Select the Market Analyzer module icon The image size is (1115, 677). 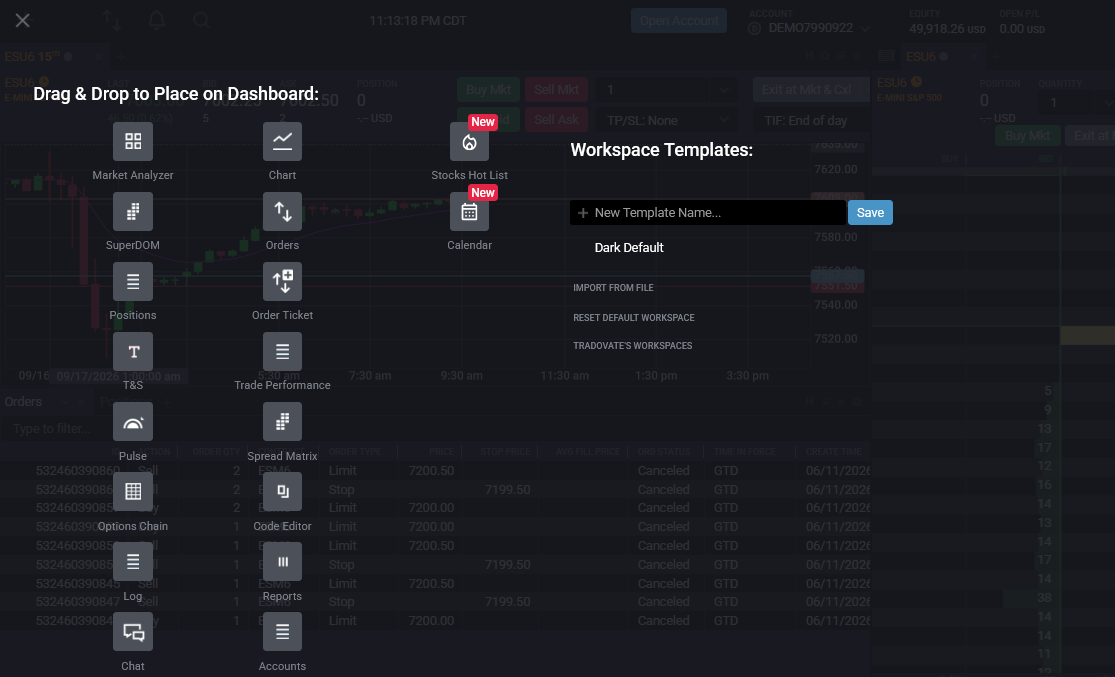[133, 141]
